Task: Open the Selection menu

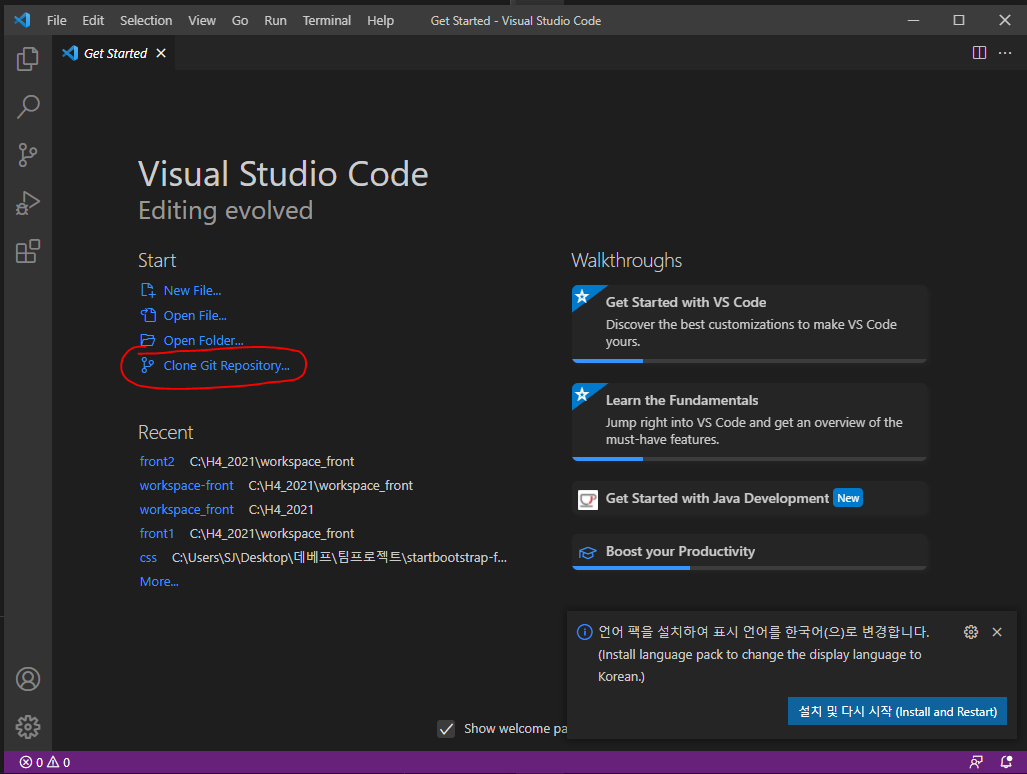Action: pyautogui.click(x=146, y=20)
